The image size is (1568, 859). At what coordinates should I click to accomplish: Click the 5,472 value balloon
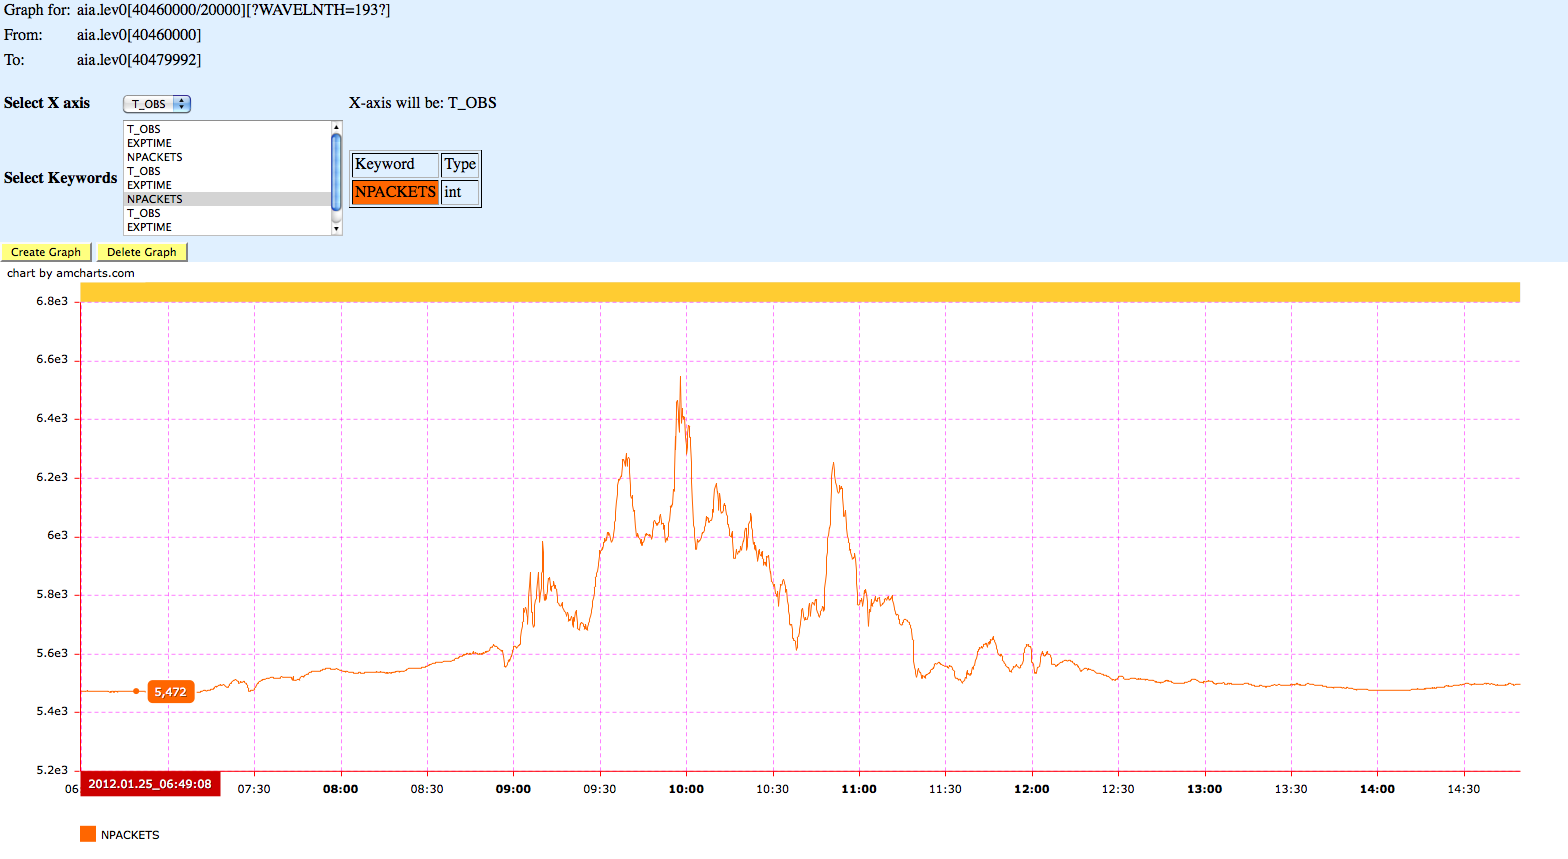click(x=170, y=692)
